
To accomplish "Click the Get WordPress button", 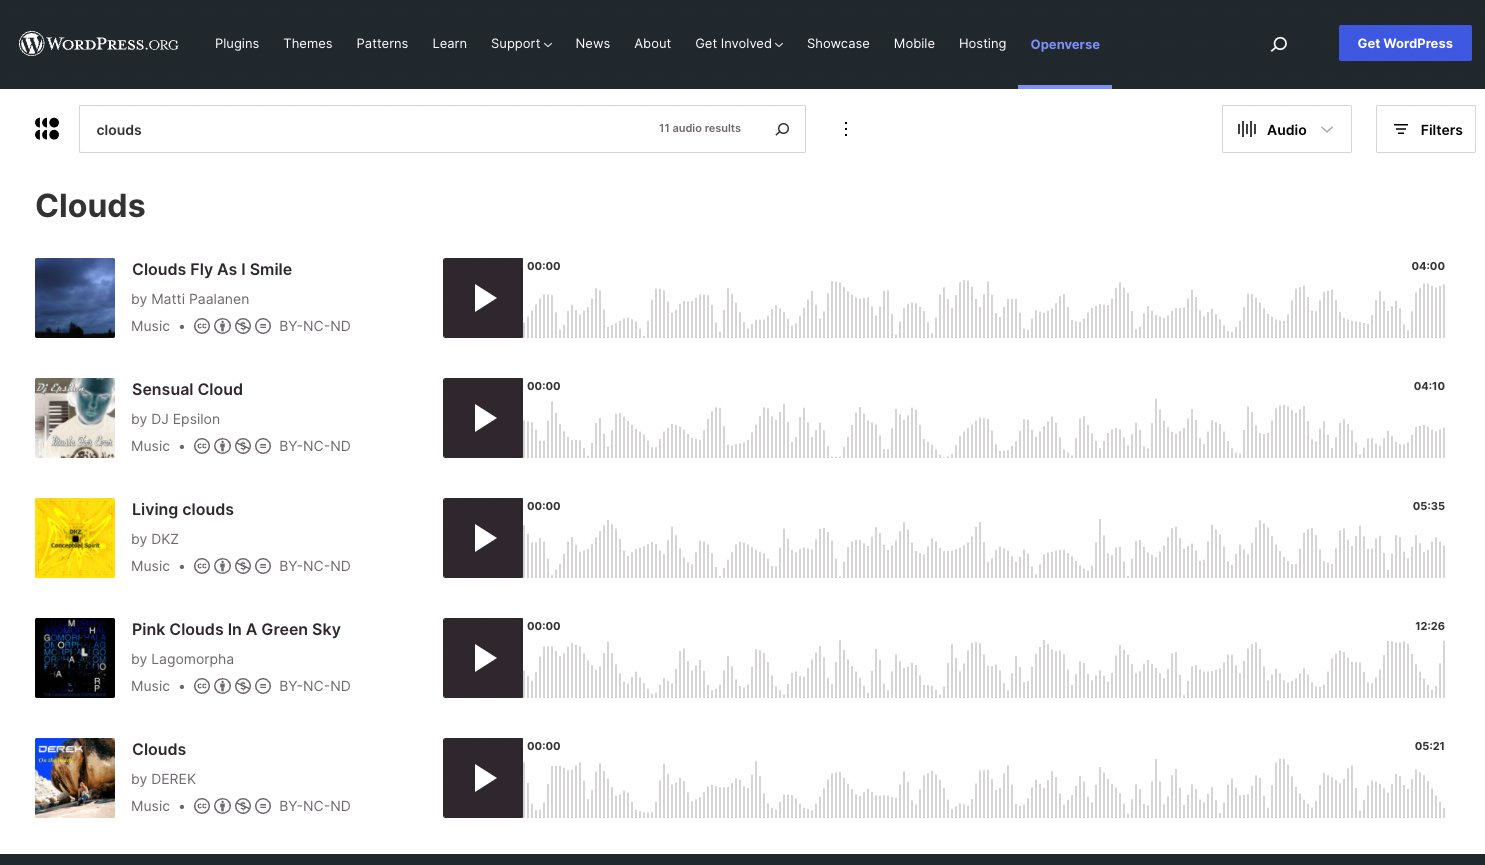I will click(1405, 43).
